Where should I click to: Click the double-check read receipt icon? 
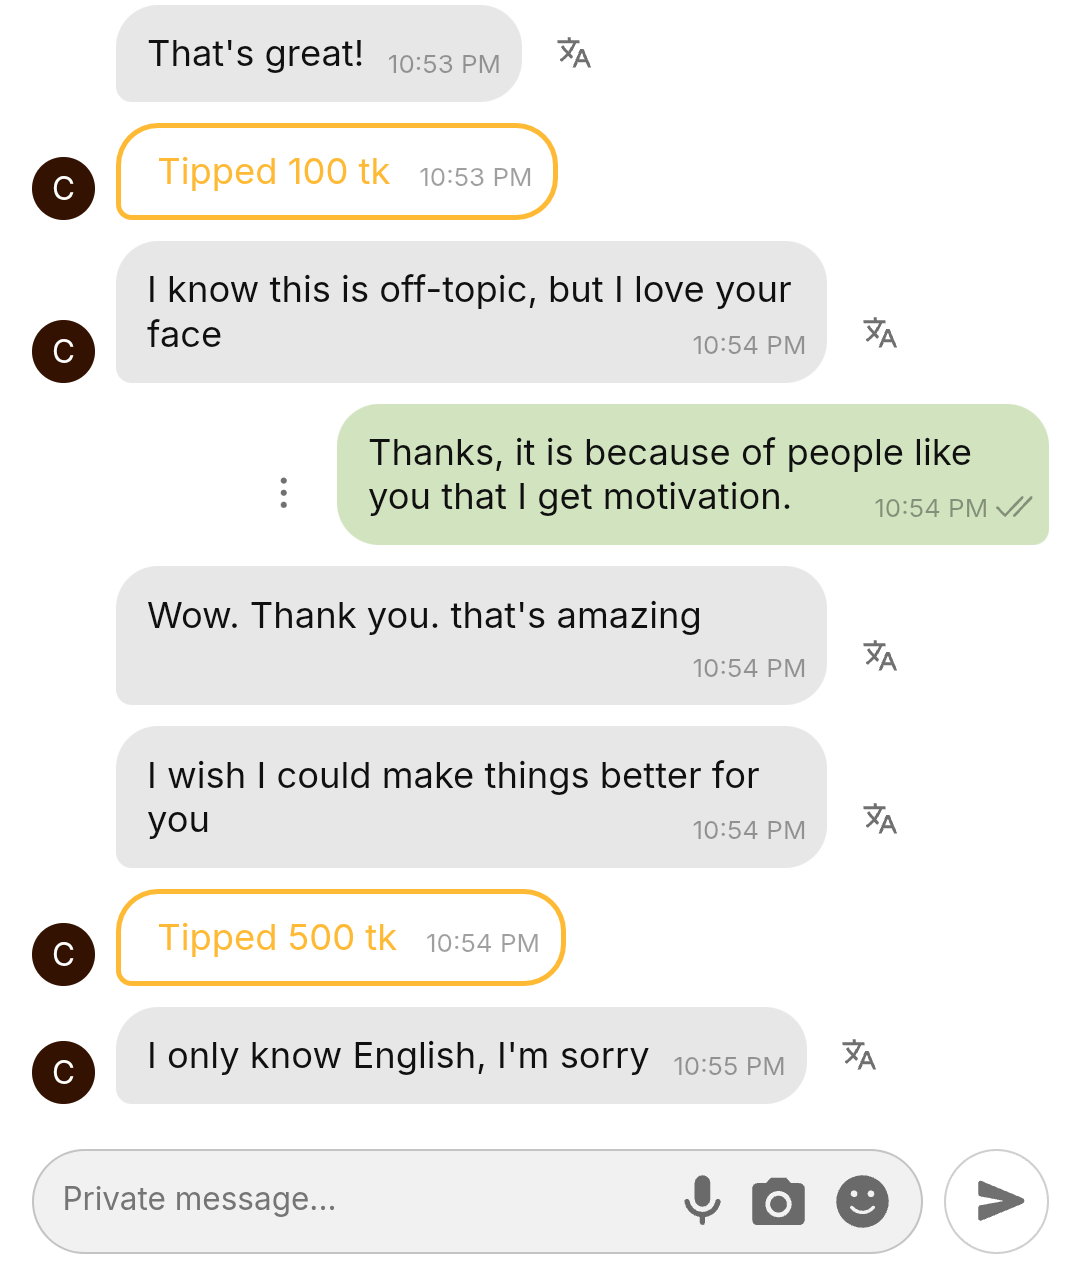[1014, 508]
